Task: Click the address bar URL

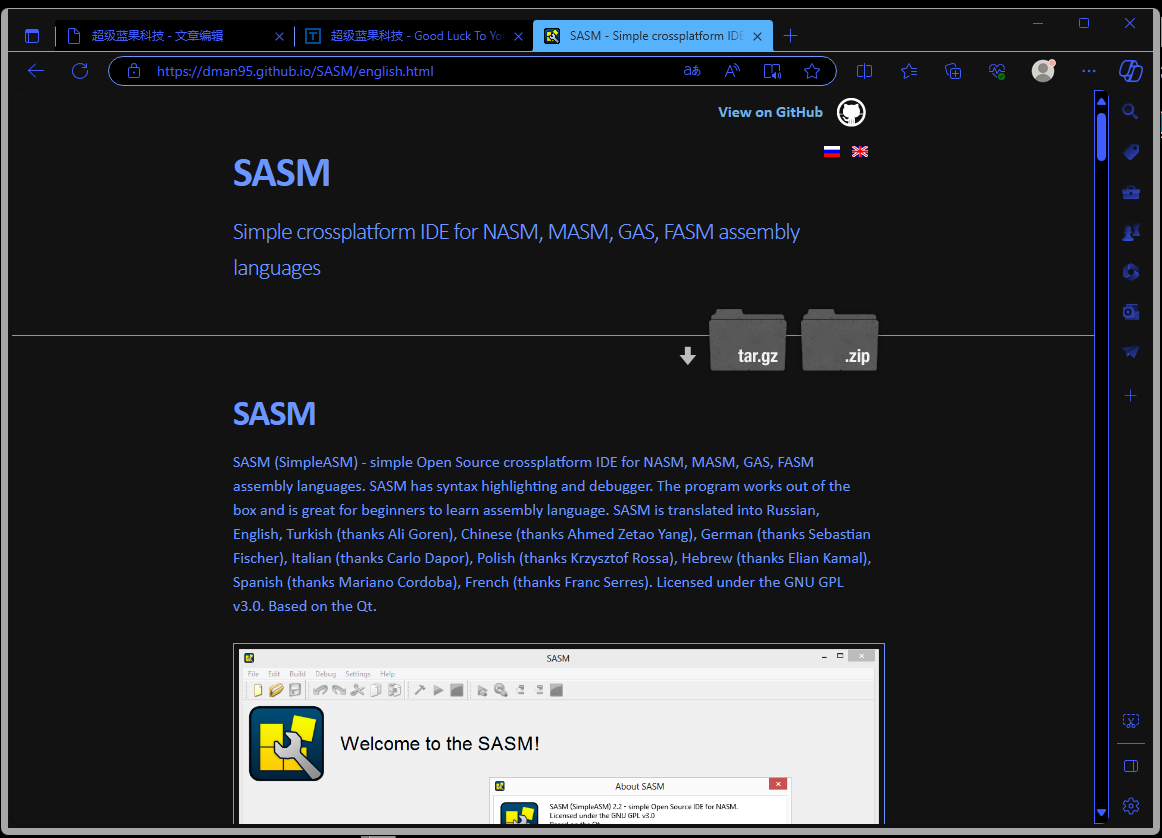Action: [x=295, y=71]
